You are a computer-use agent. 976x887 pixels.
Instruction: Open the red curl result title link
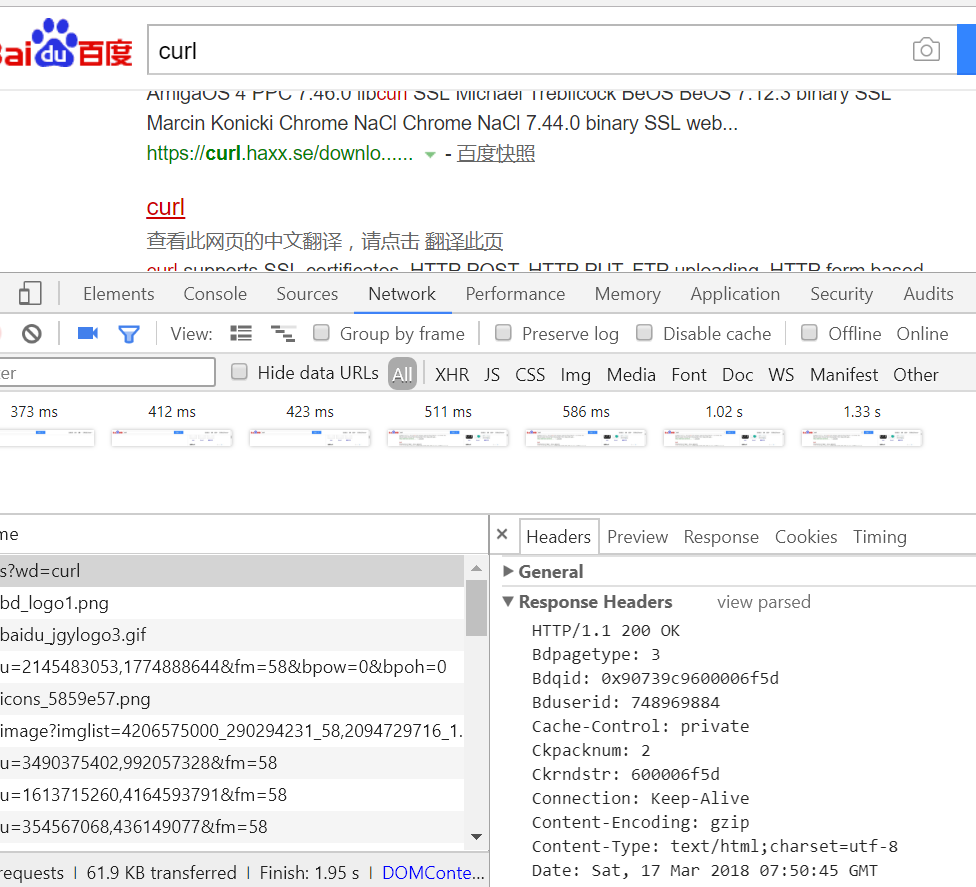coord(166,207)
